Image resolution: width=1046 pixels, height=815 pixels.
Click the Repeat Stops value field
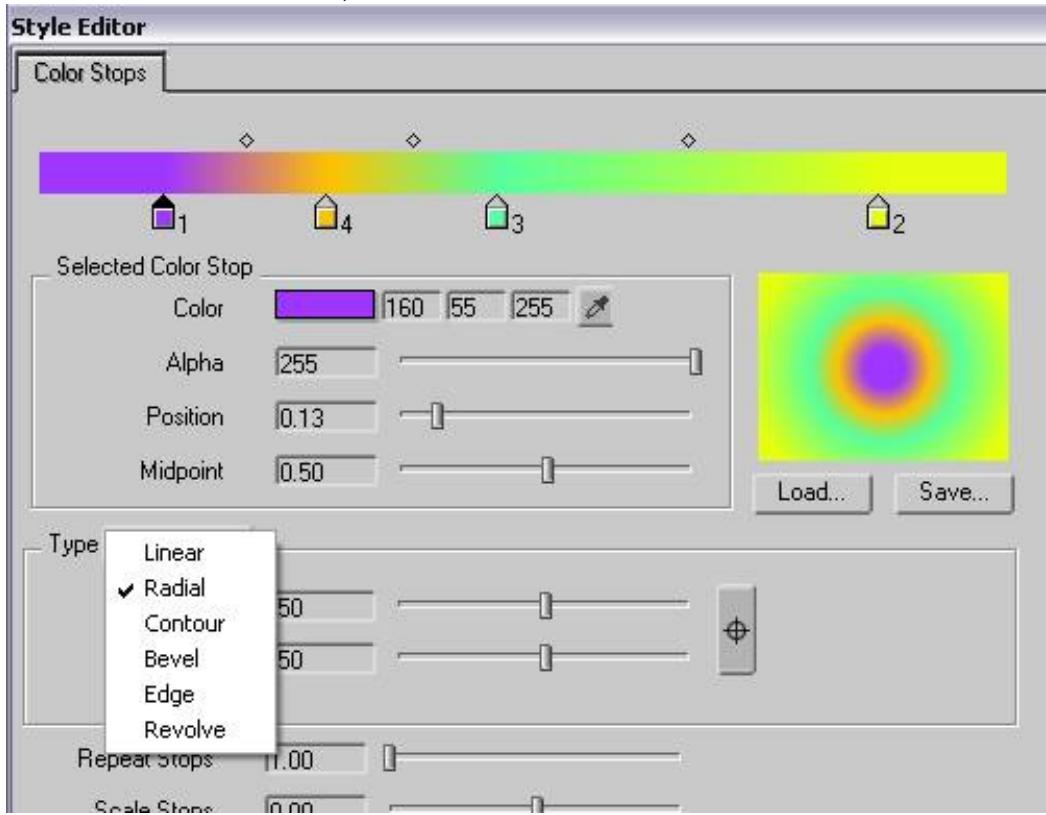click(316, 759)
